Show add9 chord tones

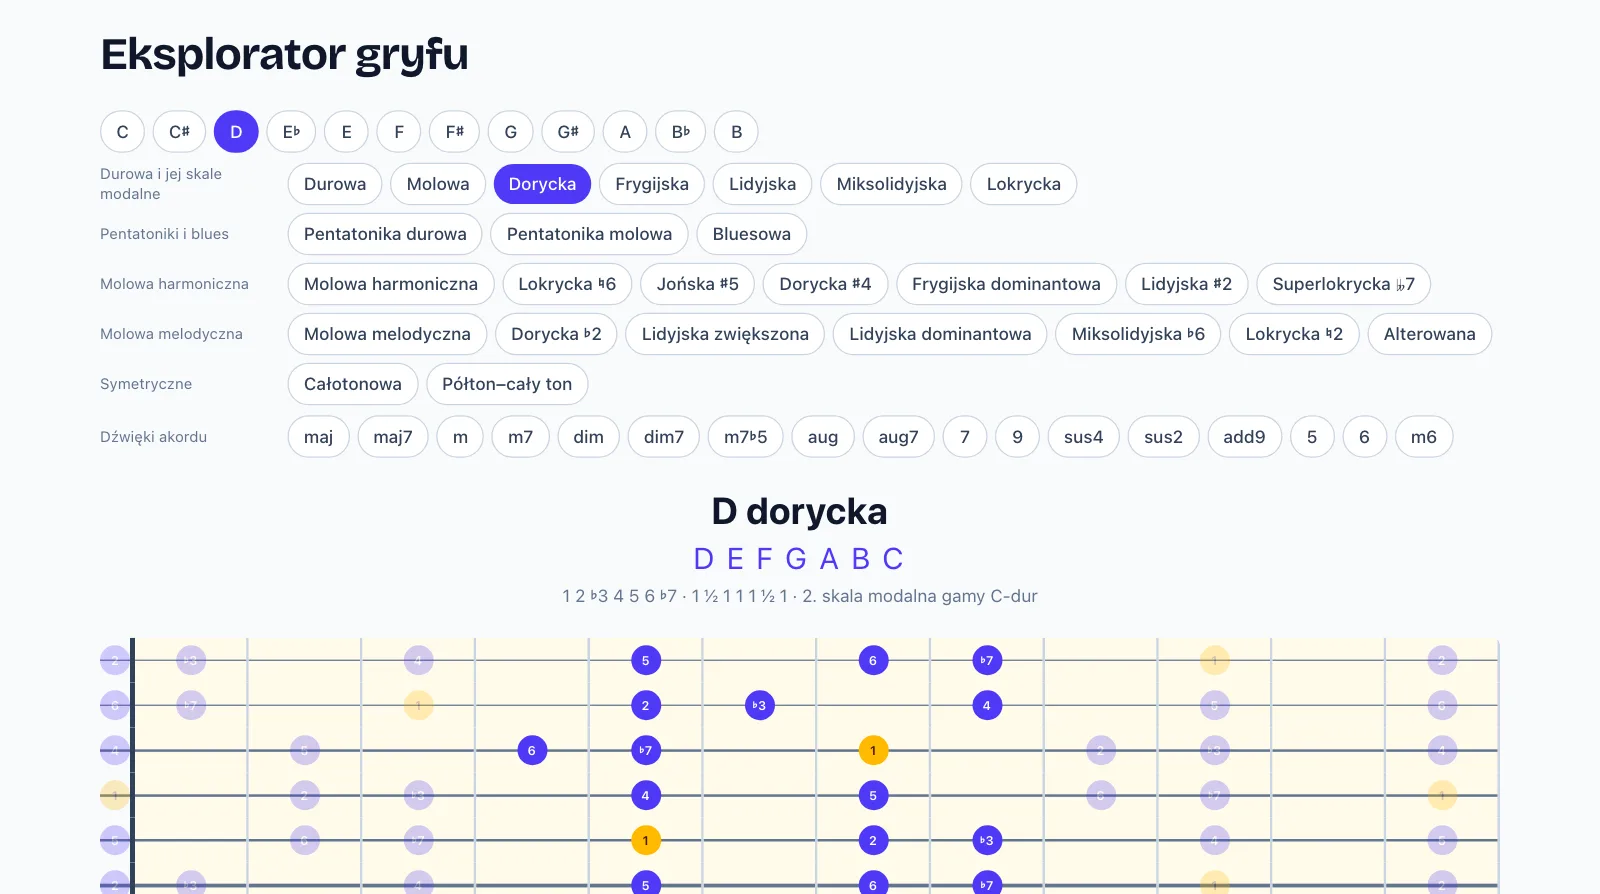point(1244,437)
